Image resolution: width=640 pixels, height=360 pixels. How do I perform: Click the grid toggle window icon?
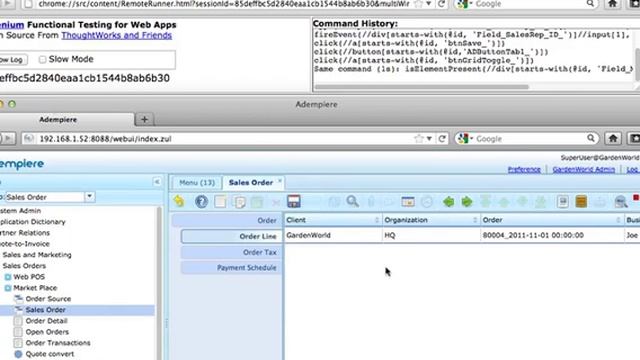pos(408,202)
